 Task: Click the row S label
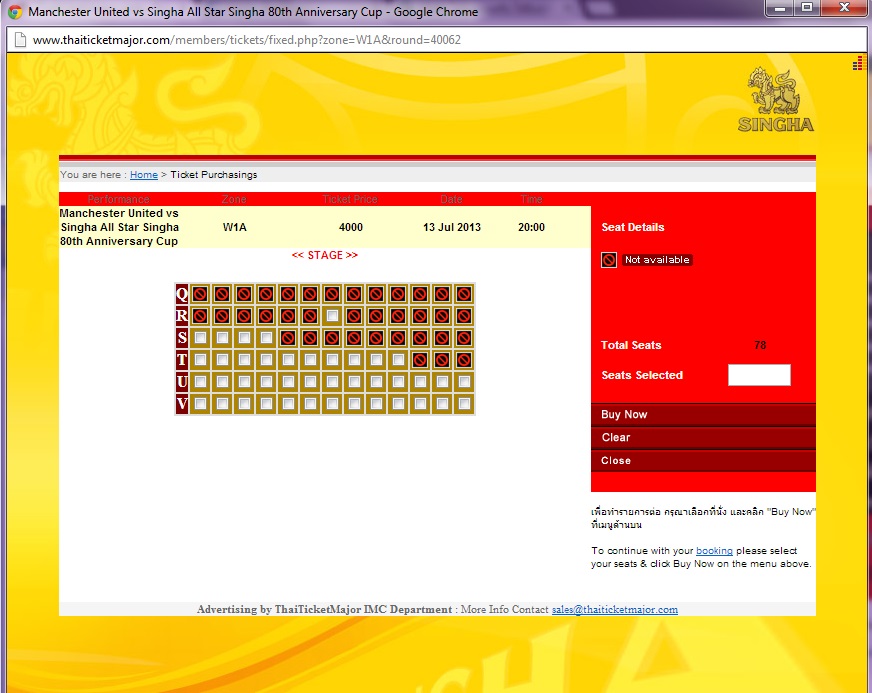[182, 338]
